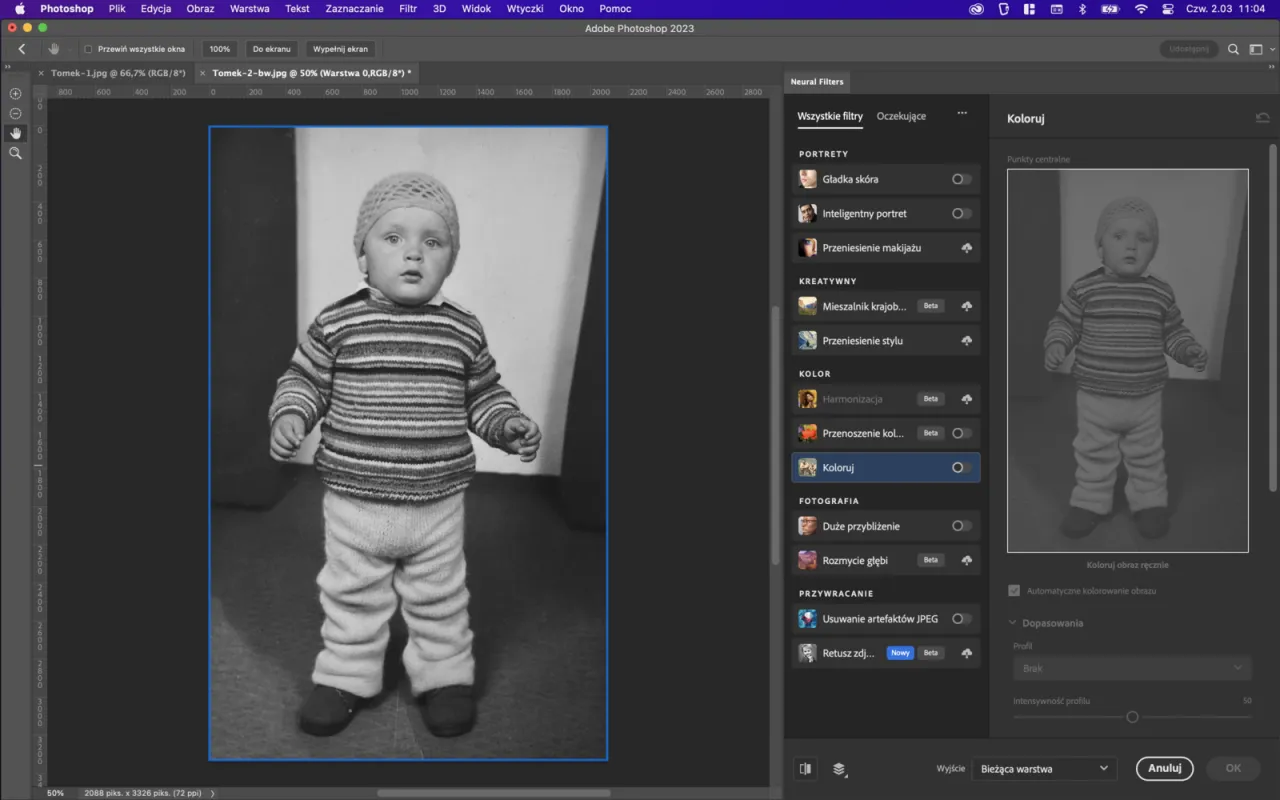Image resolution: width=1280 pixels, height=800 pixels.
Task: Click the search icon in the top bar
Action: tap(1233, 48)
